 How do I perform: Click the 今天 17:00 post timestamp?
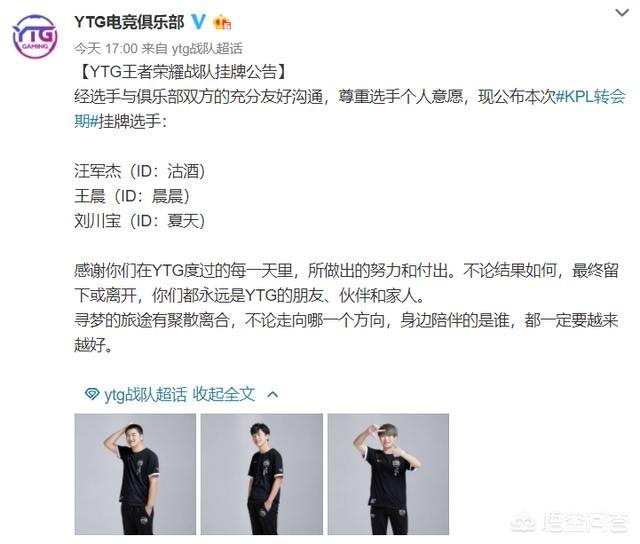coord(106,49)
